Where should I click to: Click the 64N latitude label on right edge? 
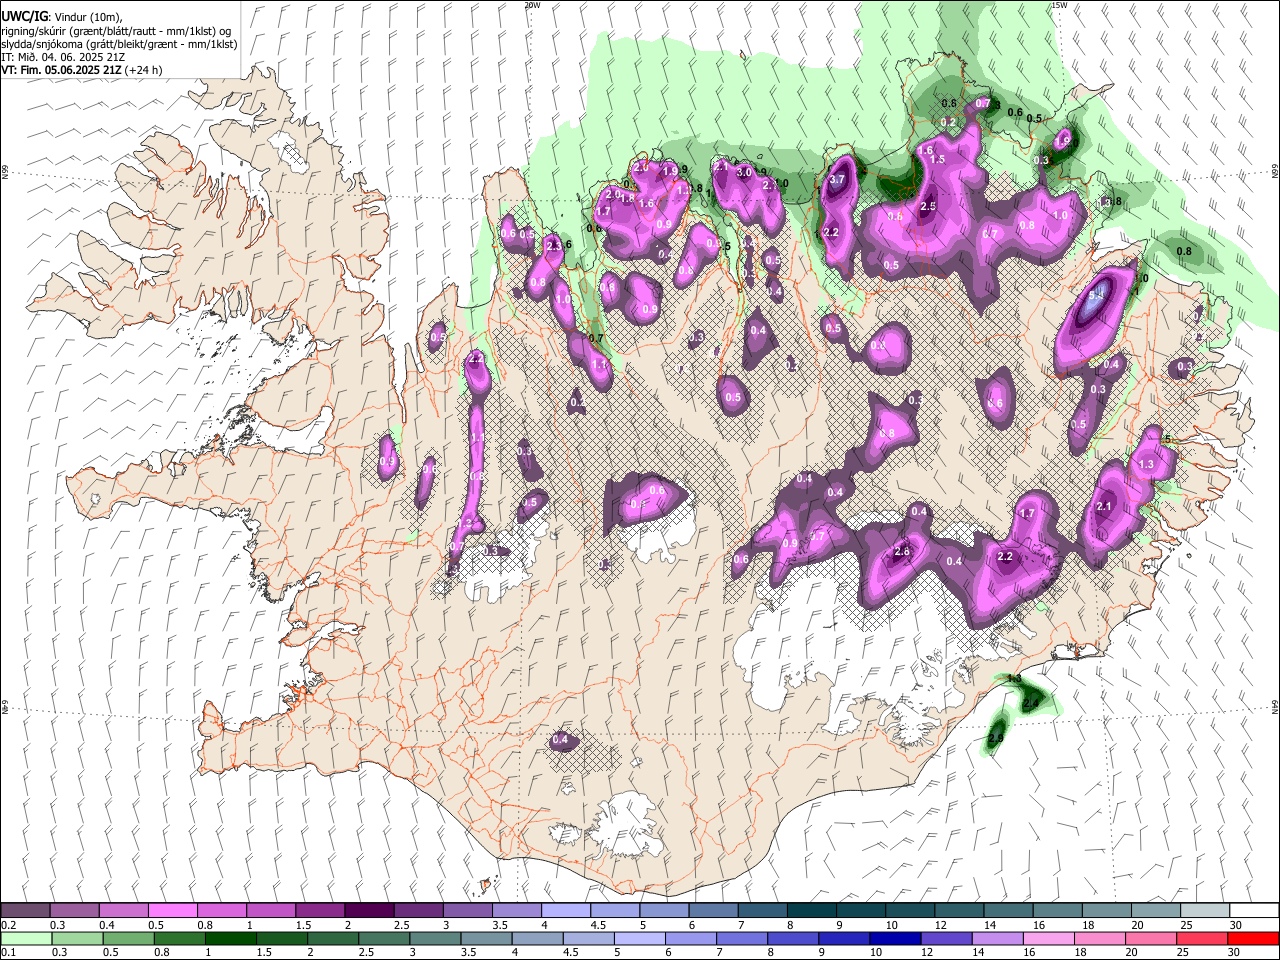click(1275, 706)
